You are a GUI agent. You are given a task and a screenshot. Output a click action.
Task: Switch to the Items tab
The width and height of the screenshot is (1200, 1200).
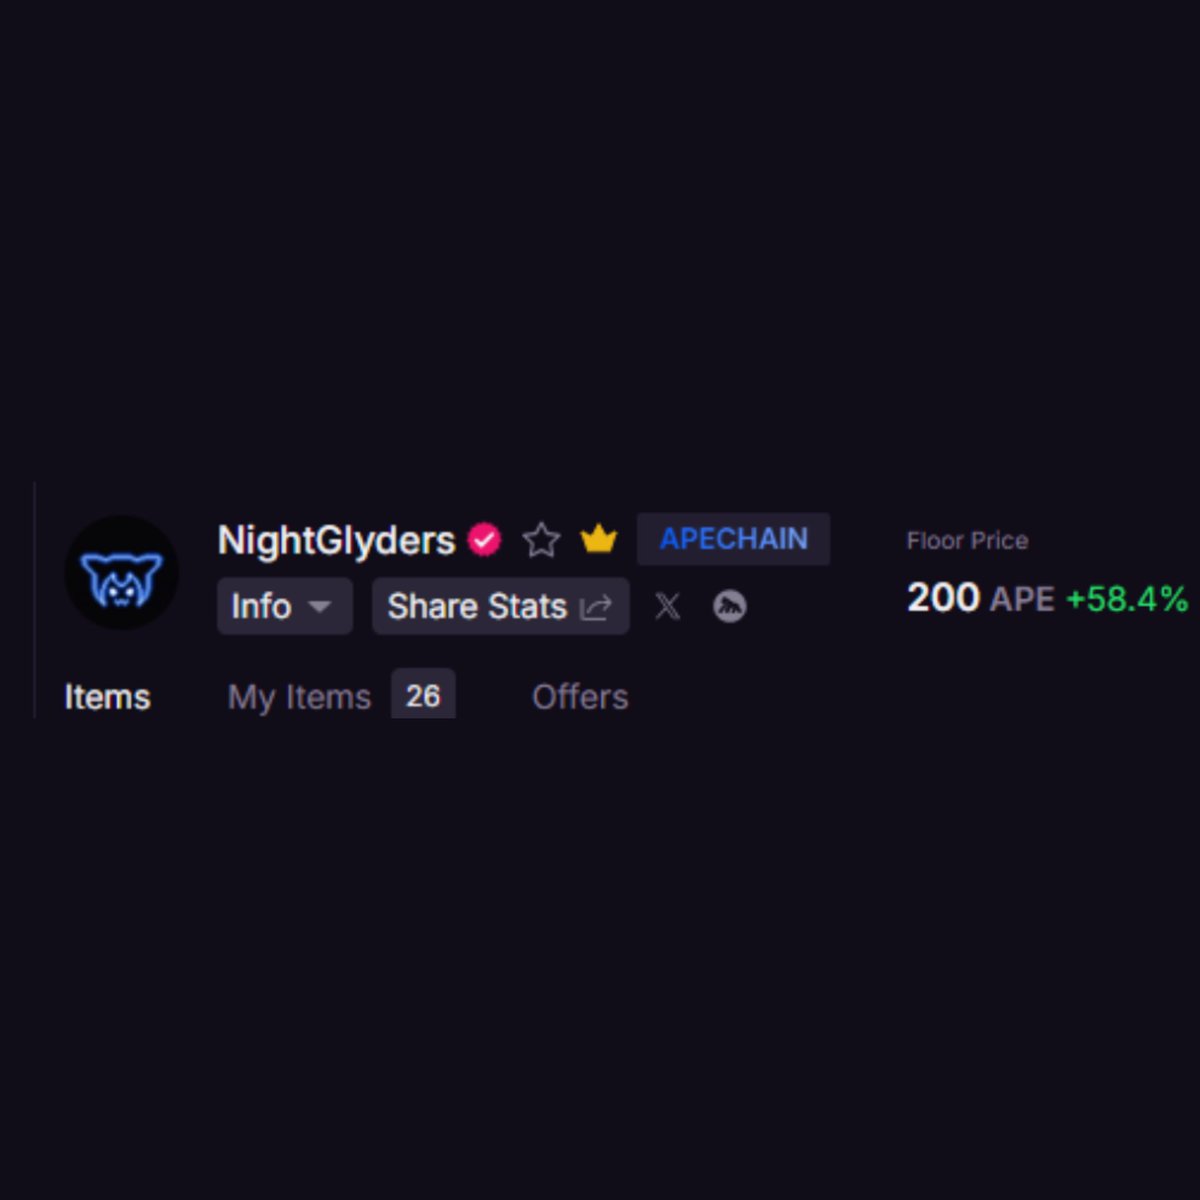pos(107,697)
